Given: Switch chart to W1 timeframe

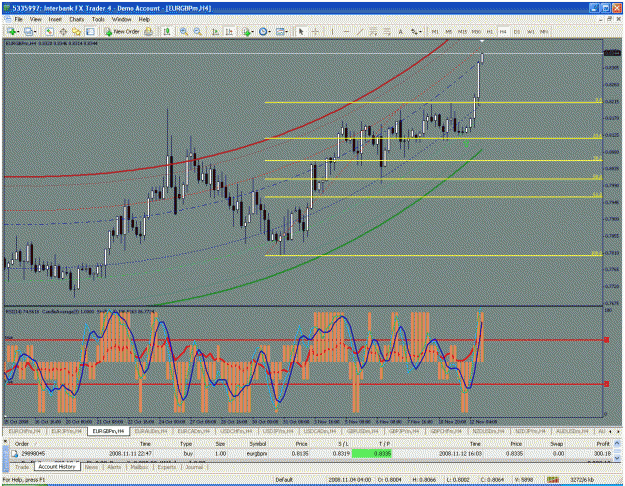Looking at the screenshot, I should 531,31.
